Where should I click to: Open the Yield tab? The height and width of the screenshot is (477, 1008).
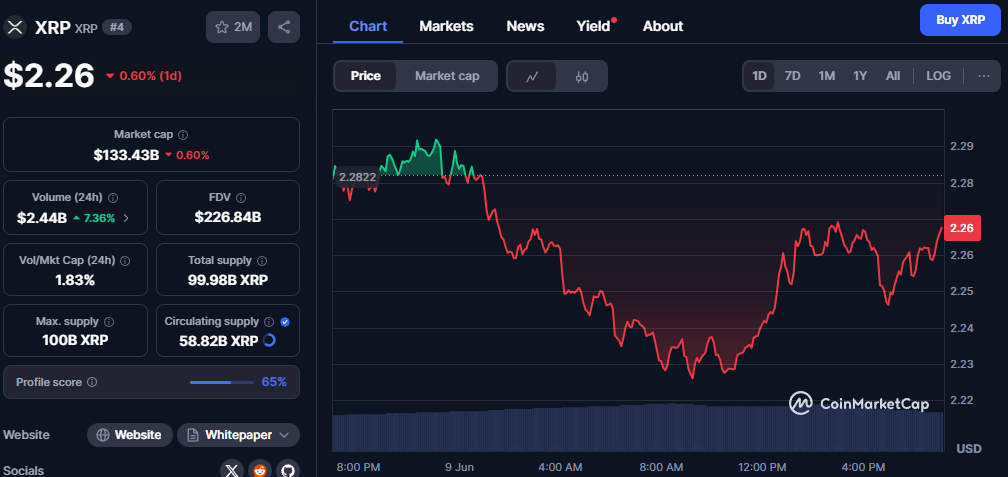[595, 26]
